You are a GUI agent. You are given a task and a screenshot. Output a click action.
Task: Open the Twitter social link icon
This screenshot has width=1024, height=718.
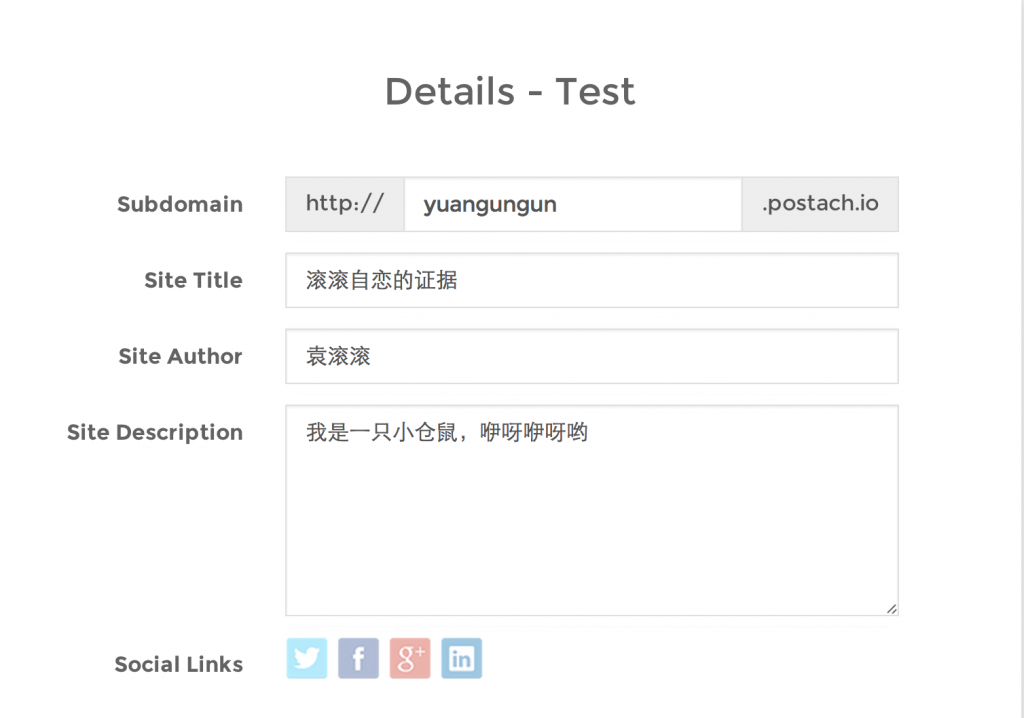tap(306, 658)
